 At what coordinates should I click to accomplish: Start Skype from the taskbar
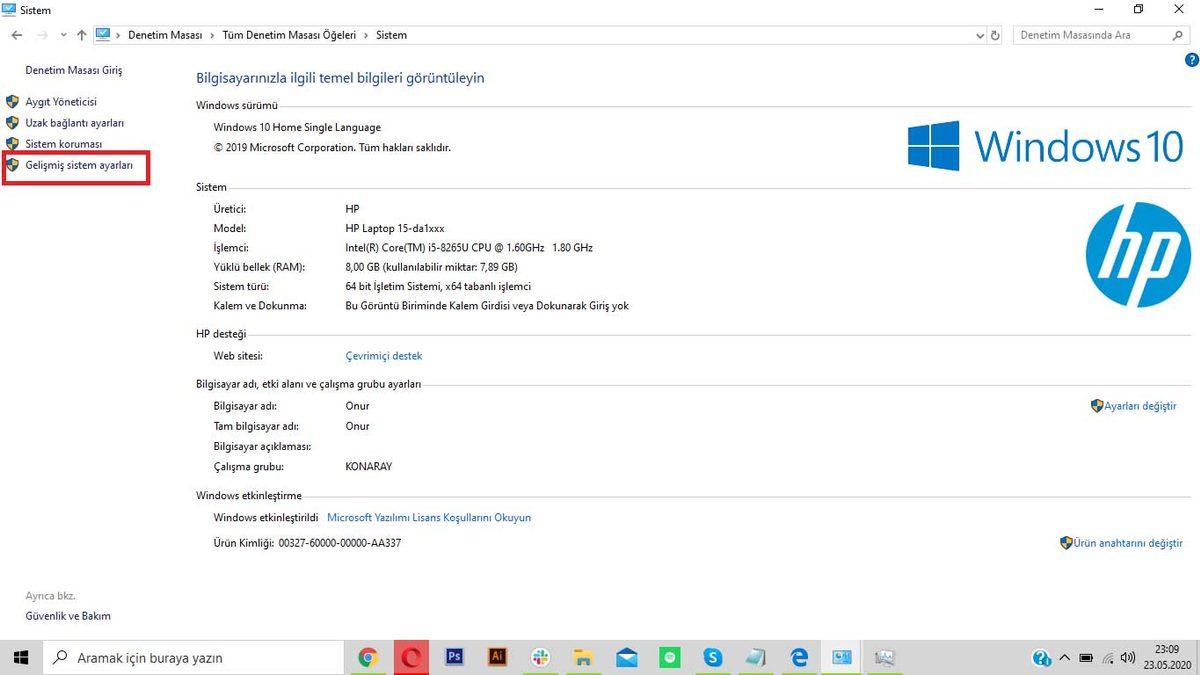coord(712,657)
